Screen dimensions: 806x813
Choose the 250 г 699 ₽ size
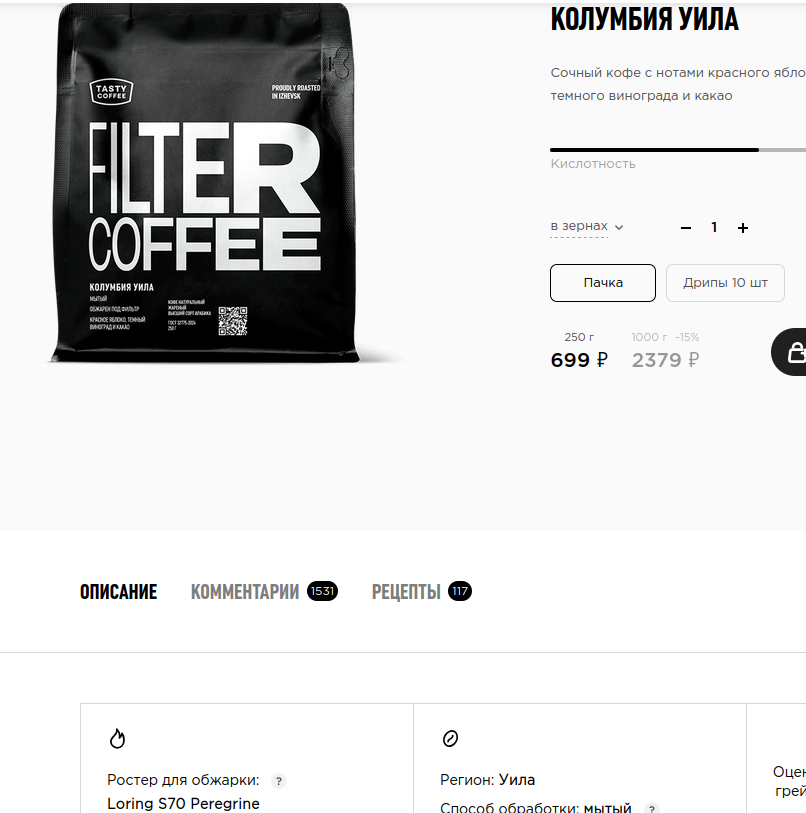579,352
